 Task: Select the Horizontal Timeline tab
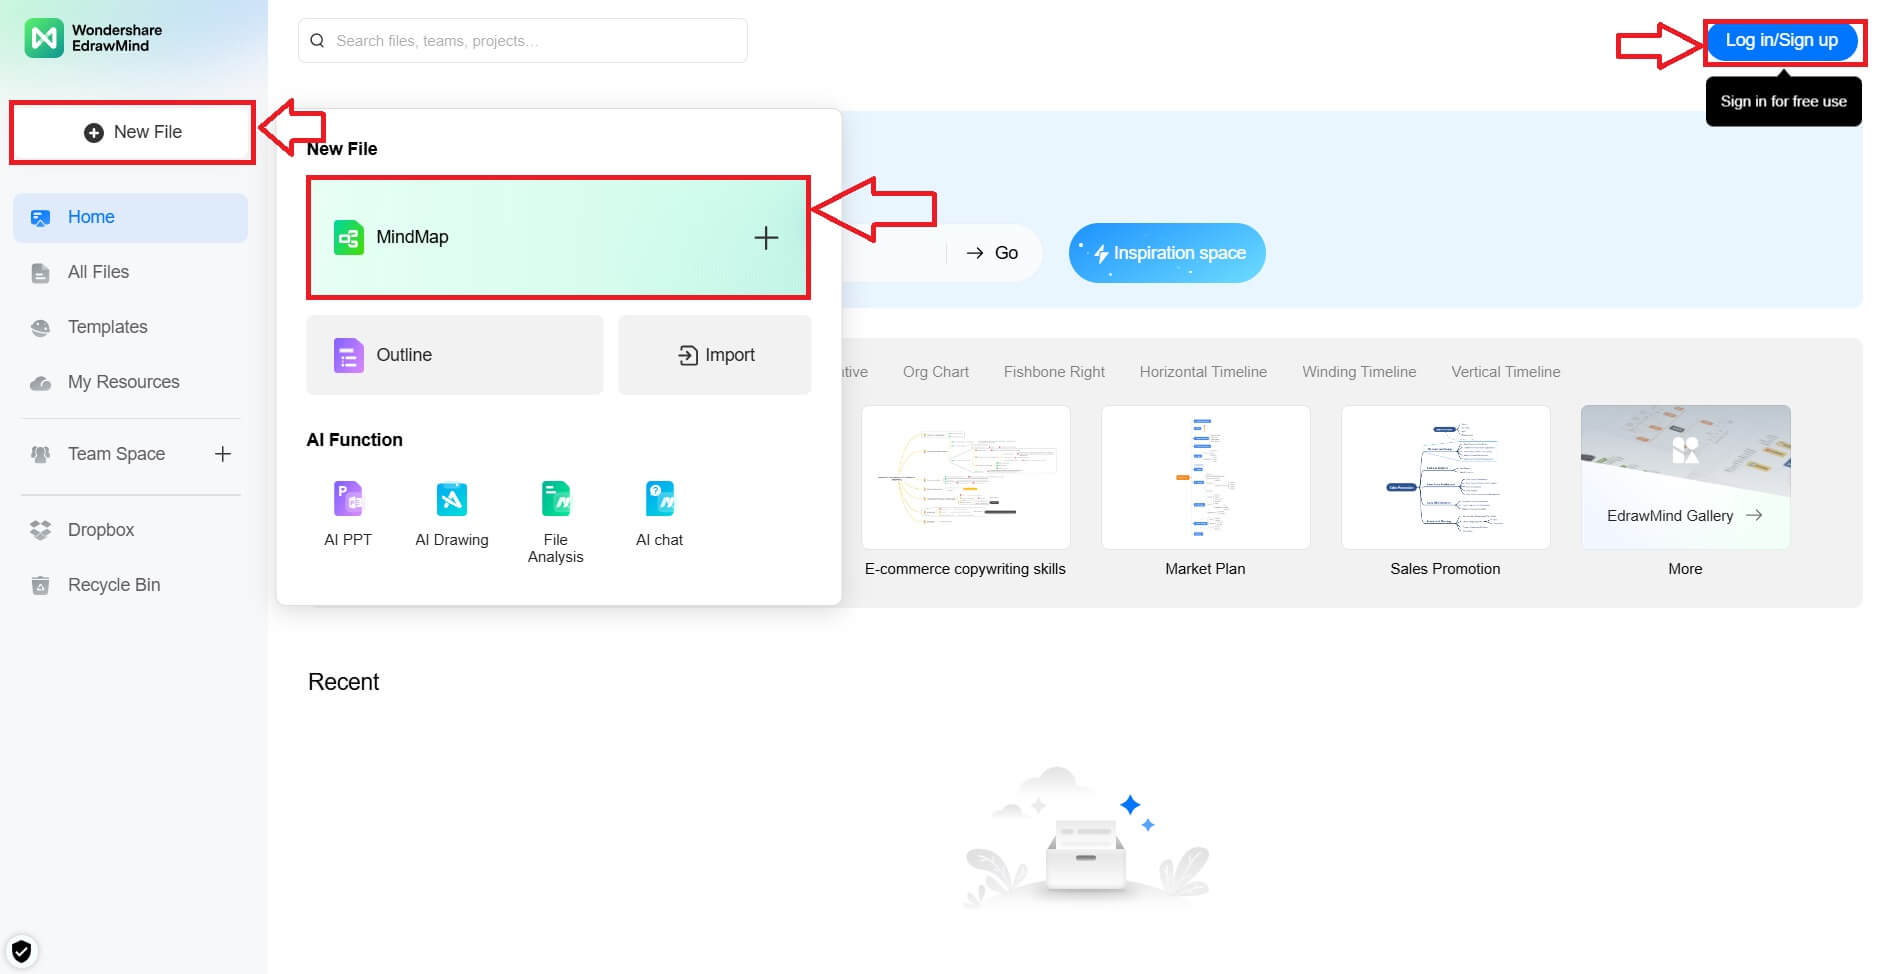pyautogui.click(x=1203, y=372)
